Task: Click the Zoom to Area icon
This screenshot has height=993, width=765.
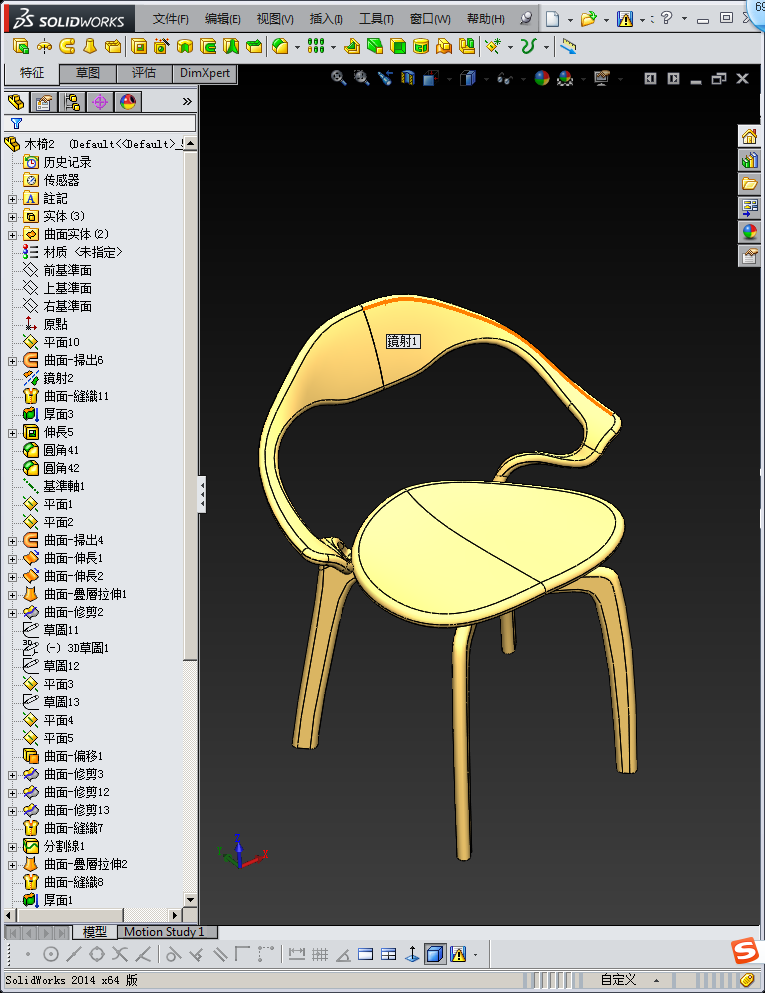Action: tap(362, 78)
